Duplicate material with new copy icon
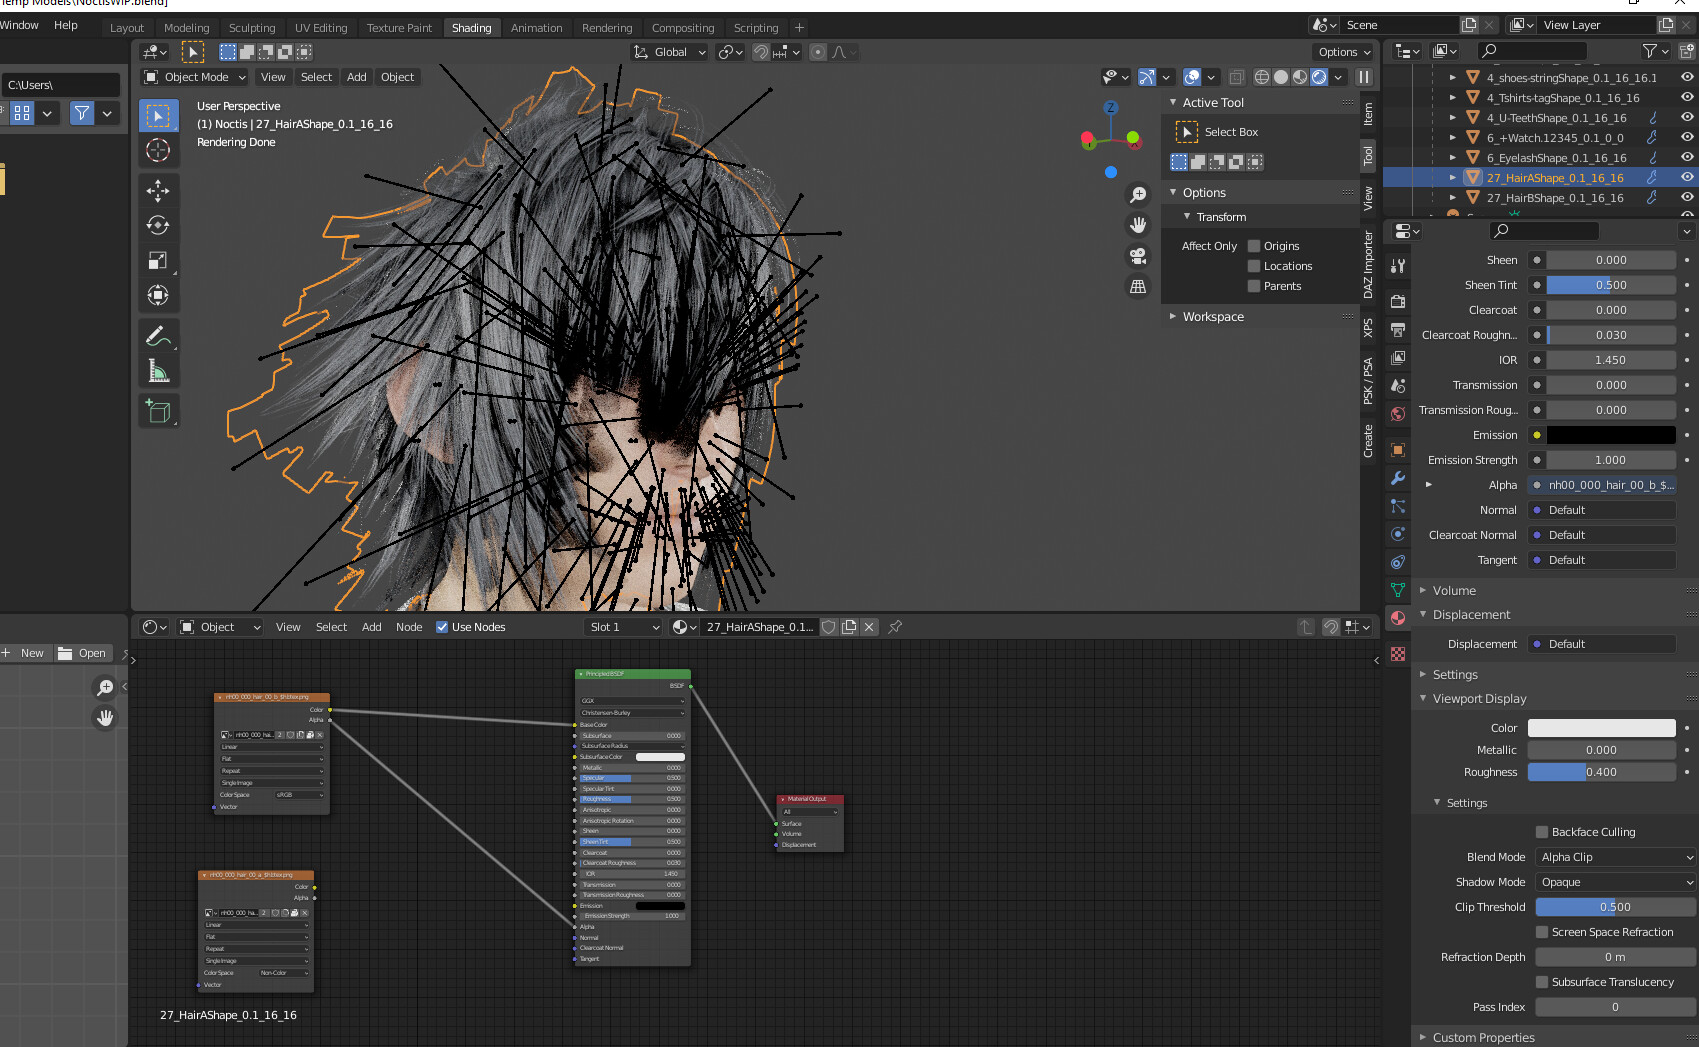 [849, 627]
